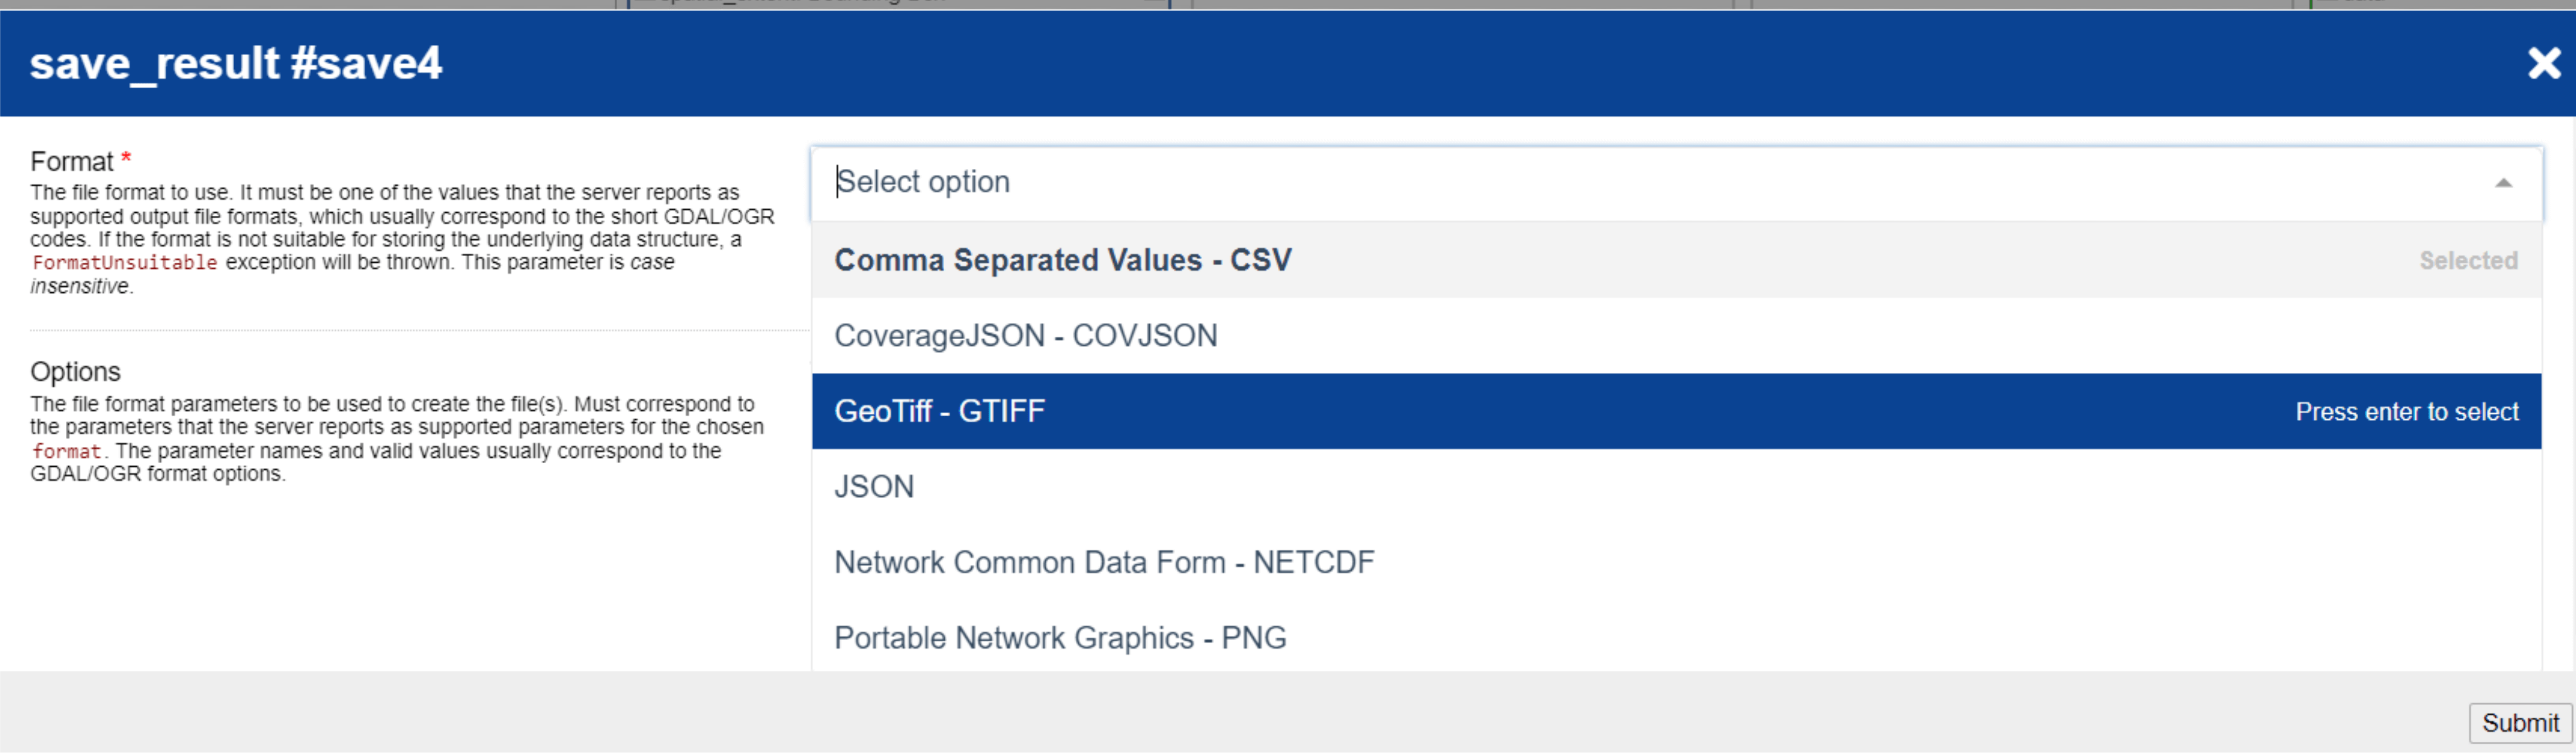Image resolution: width=2576 pixels, height=755 pixels.
Task: Select the CoverageJSON - COVJSON format
Action: click(x=1025, y=336)
